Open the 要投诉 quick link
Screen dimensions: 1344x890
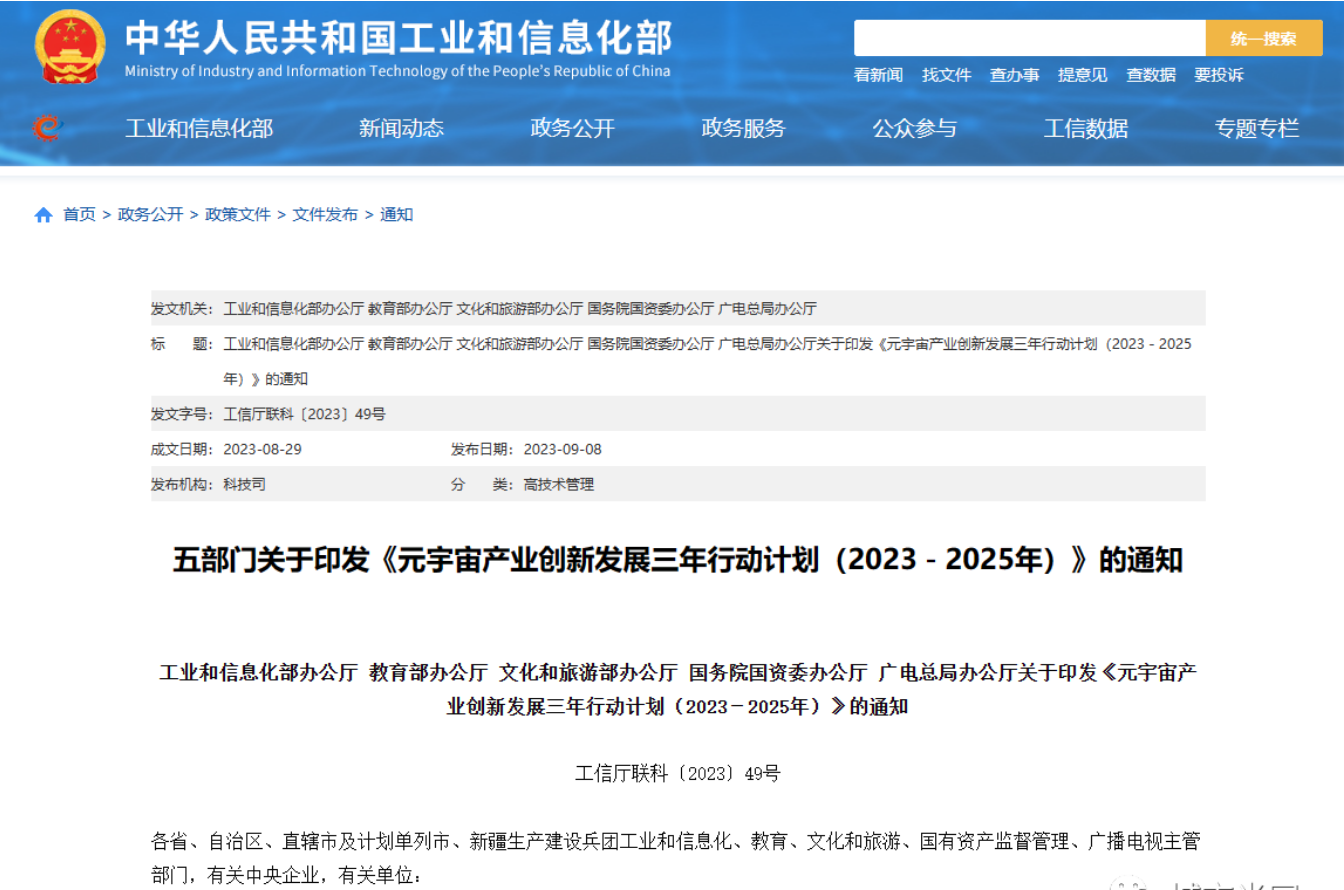(x=1218, y=75)
